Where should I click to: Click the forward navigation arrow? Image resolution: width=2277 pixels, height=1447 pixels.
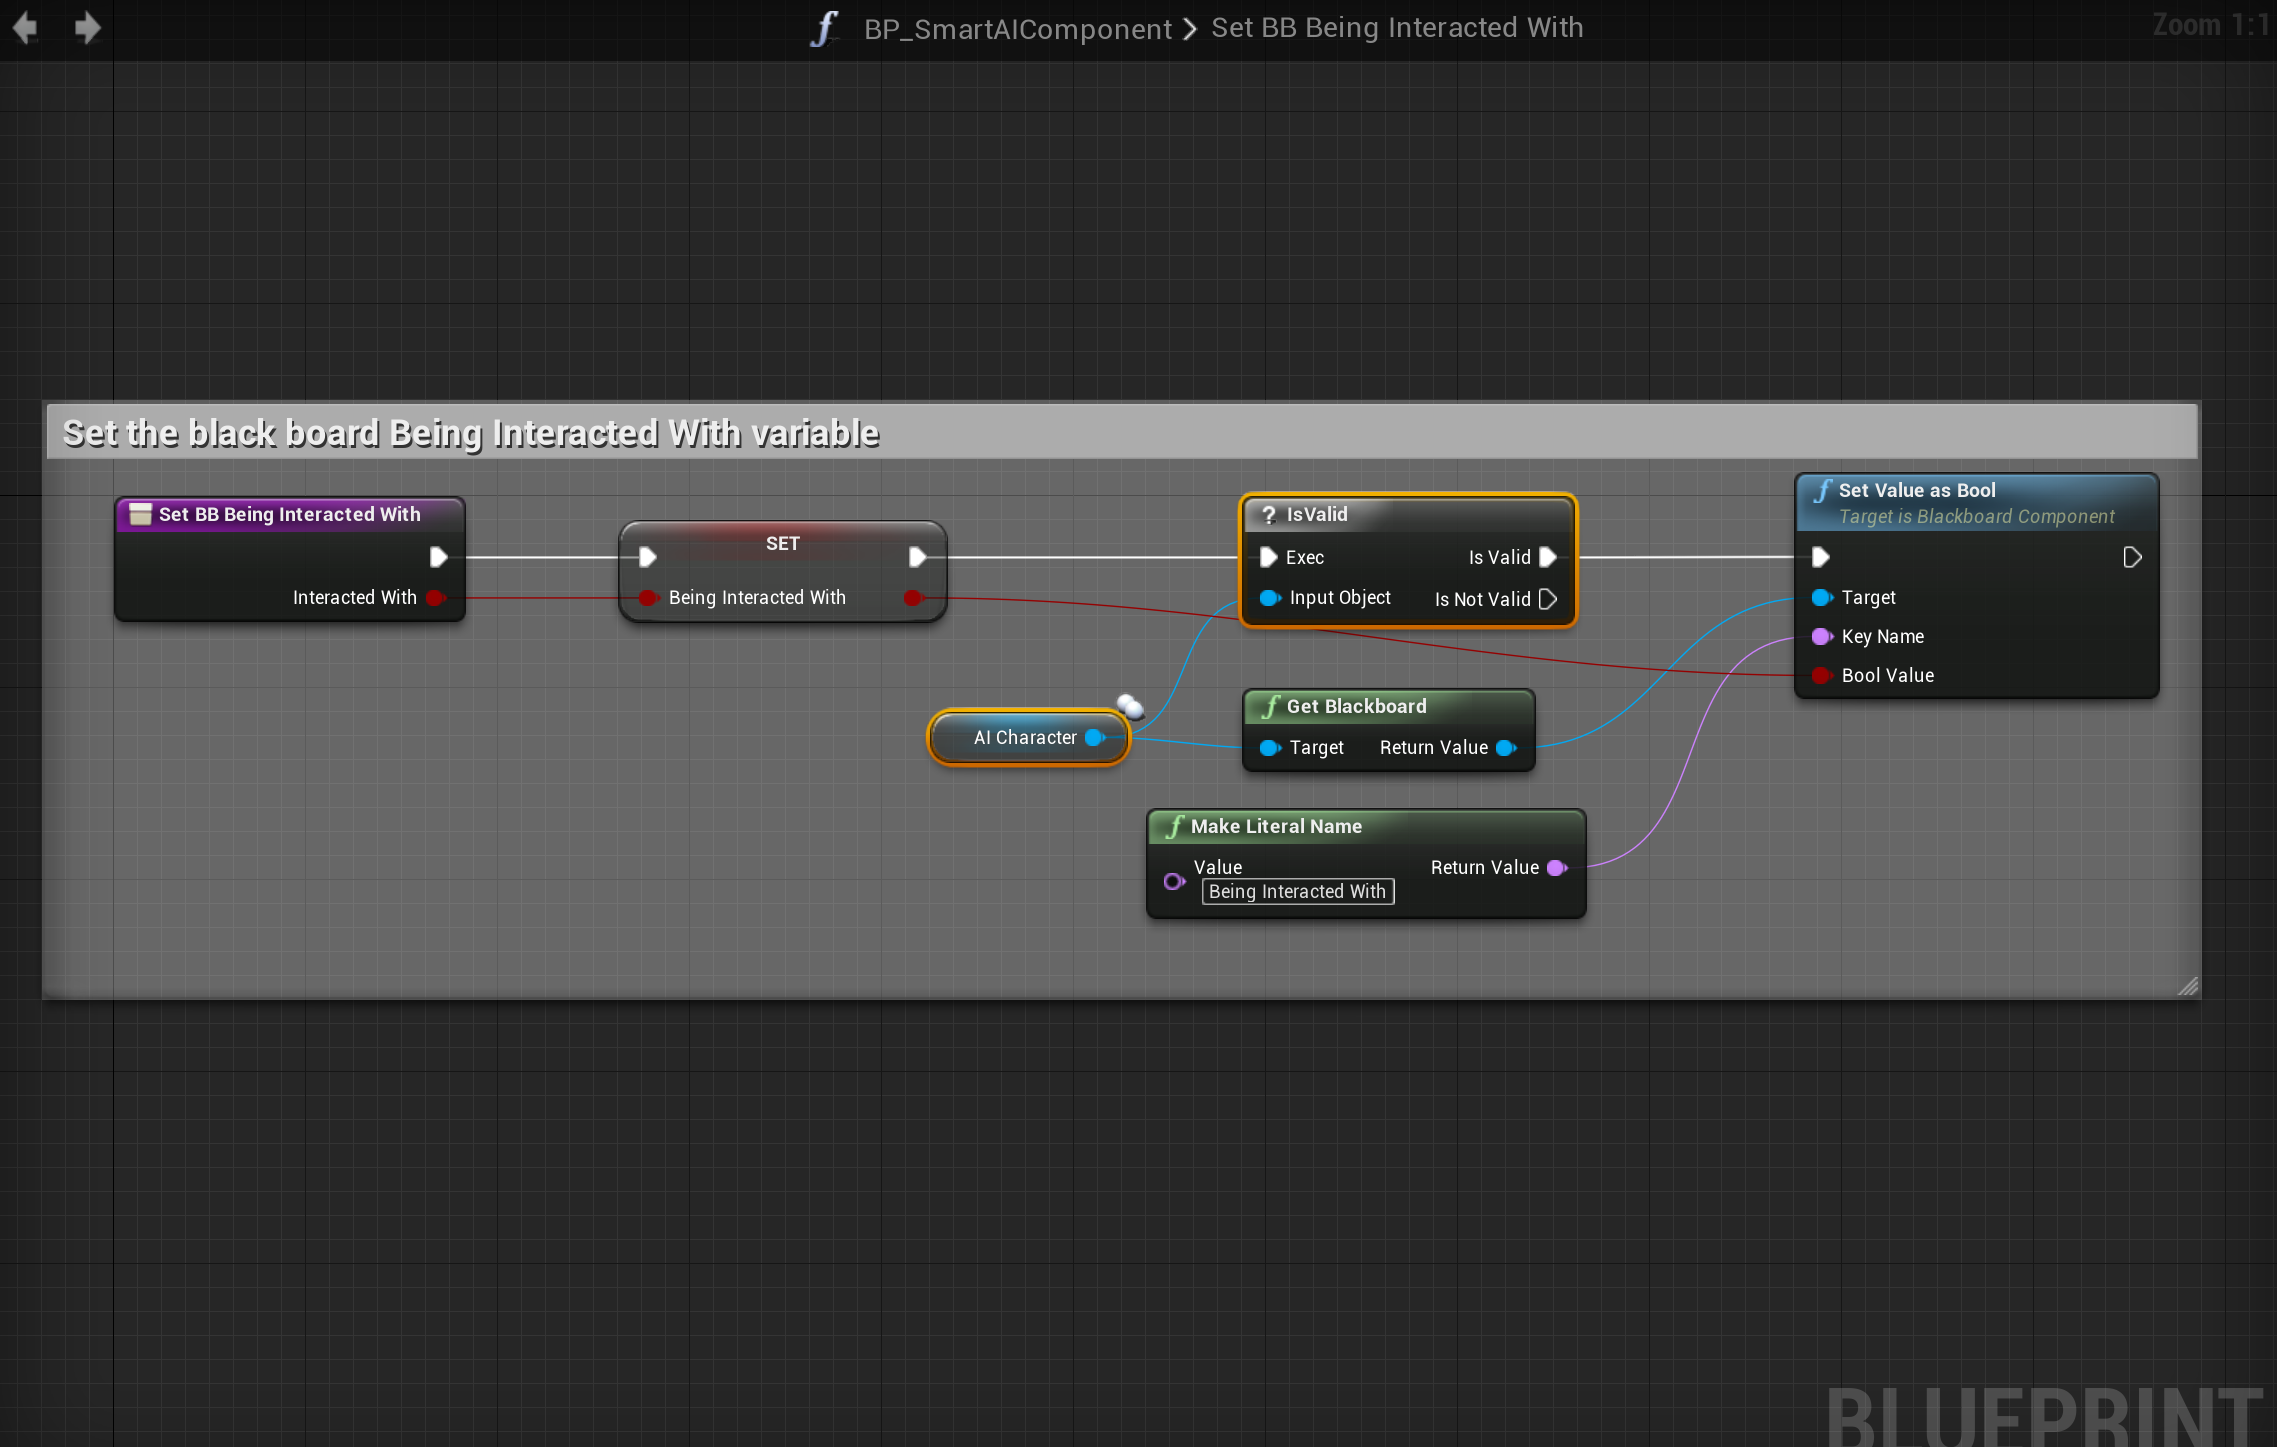pyautogui.click(x=88, y=27)
